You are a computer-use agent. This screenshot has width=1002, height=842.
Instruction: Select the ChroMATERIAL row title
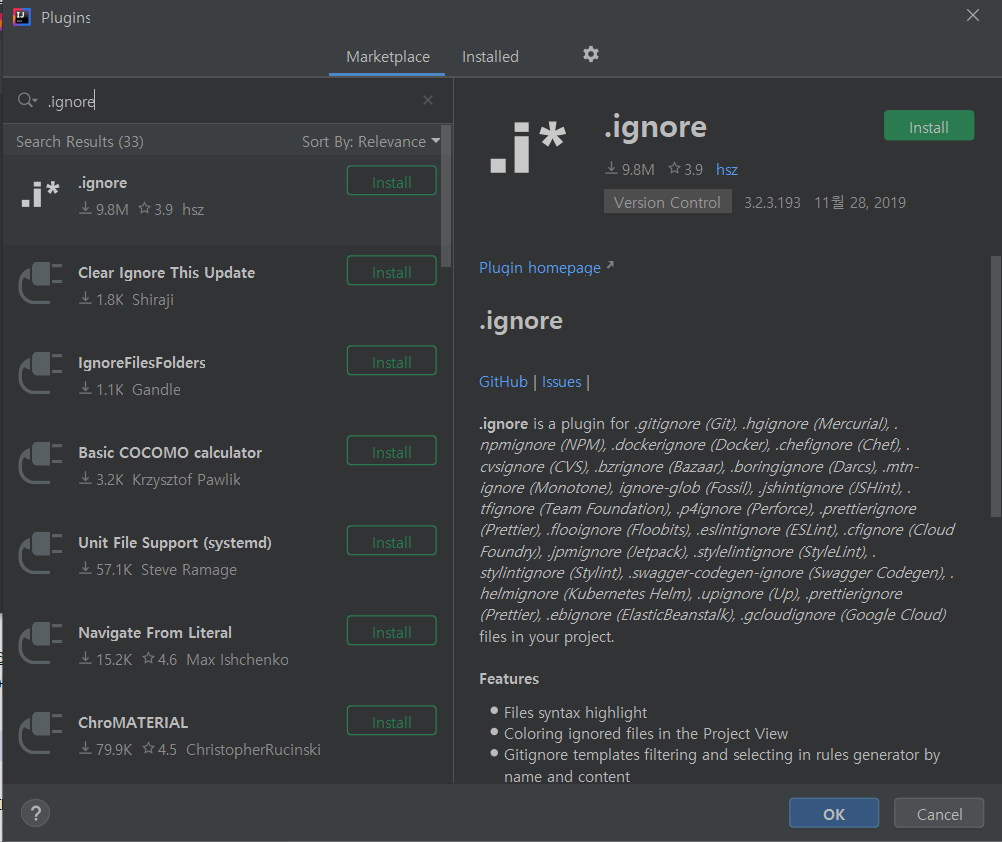pyautogui.click(x=133, y=723)
